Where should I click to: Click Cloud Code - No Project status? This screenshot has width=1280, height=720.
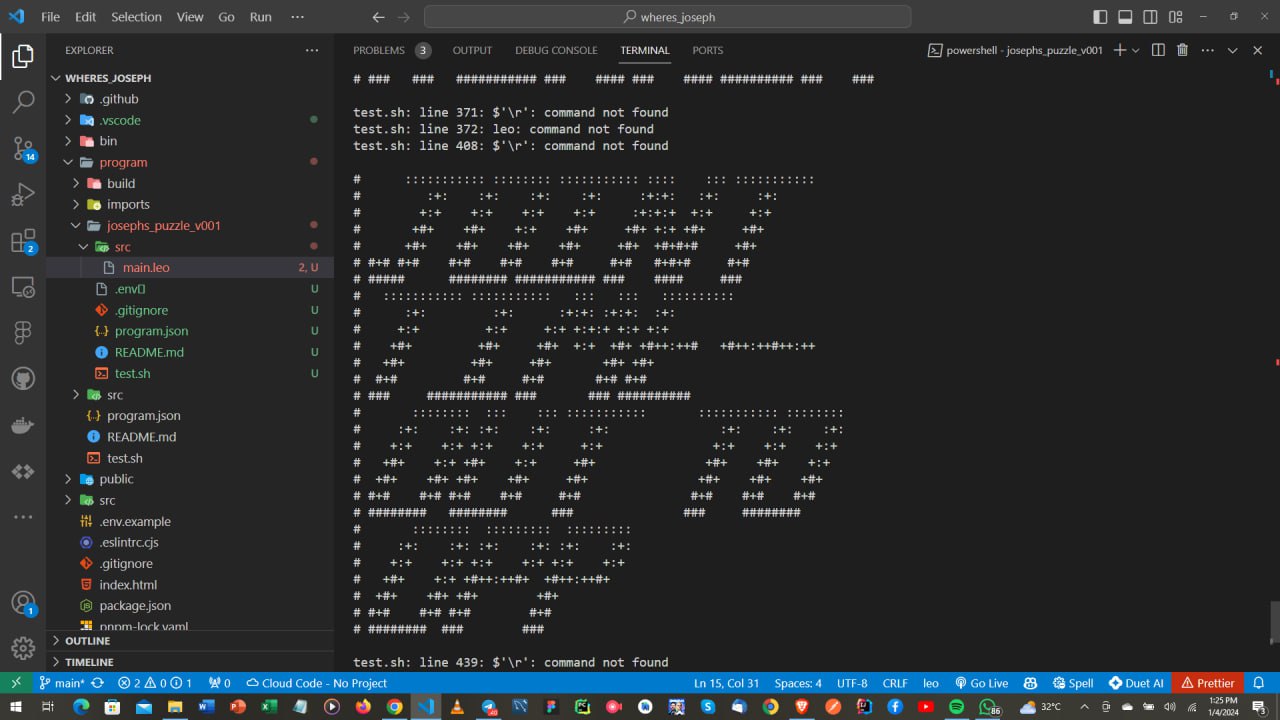pyautogui.click(x=317, y=683)
